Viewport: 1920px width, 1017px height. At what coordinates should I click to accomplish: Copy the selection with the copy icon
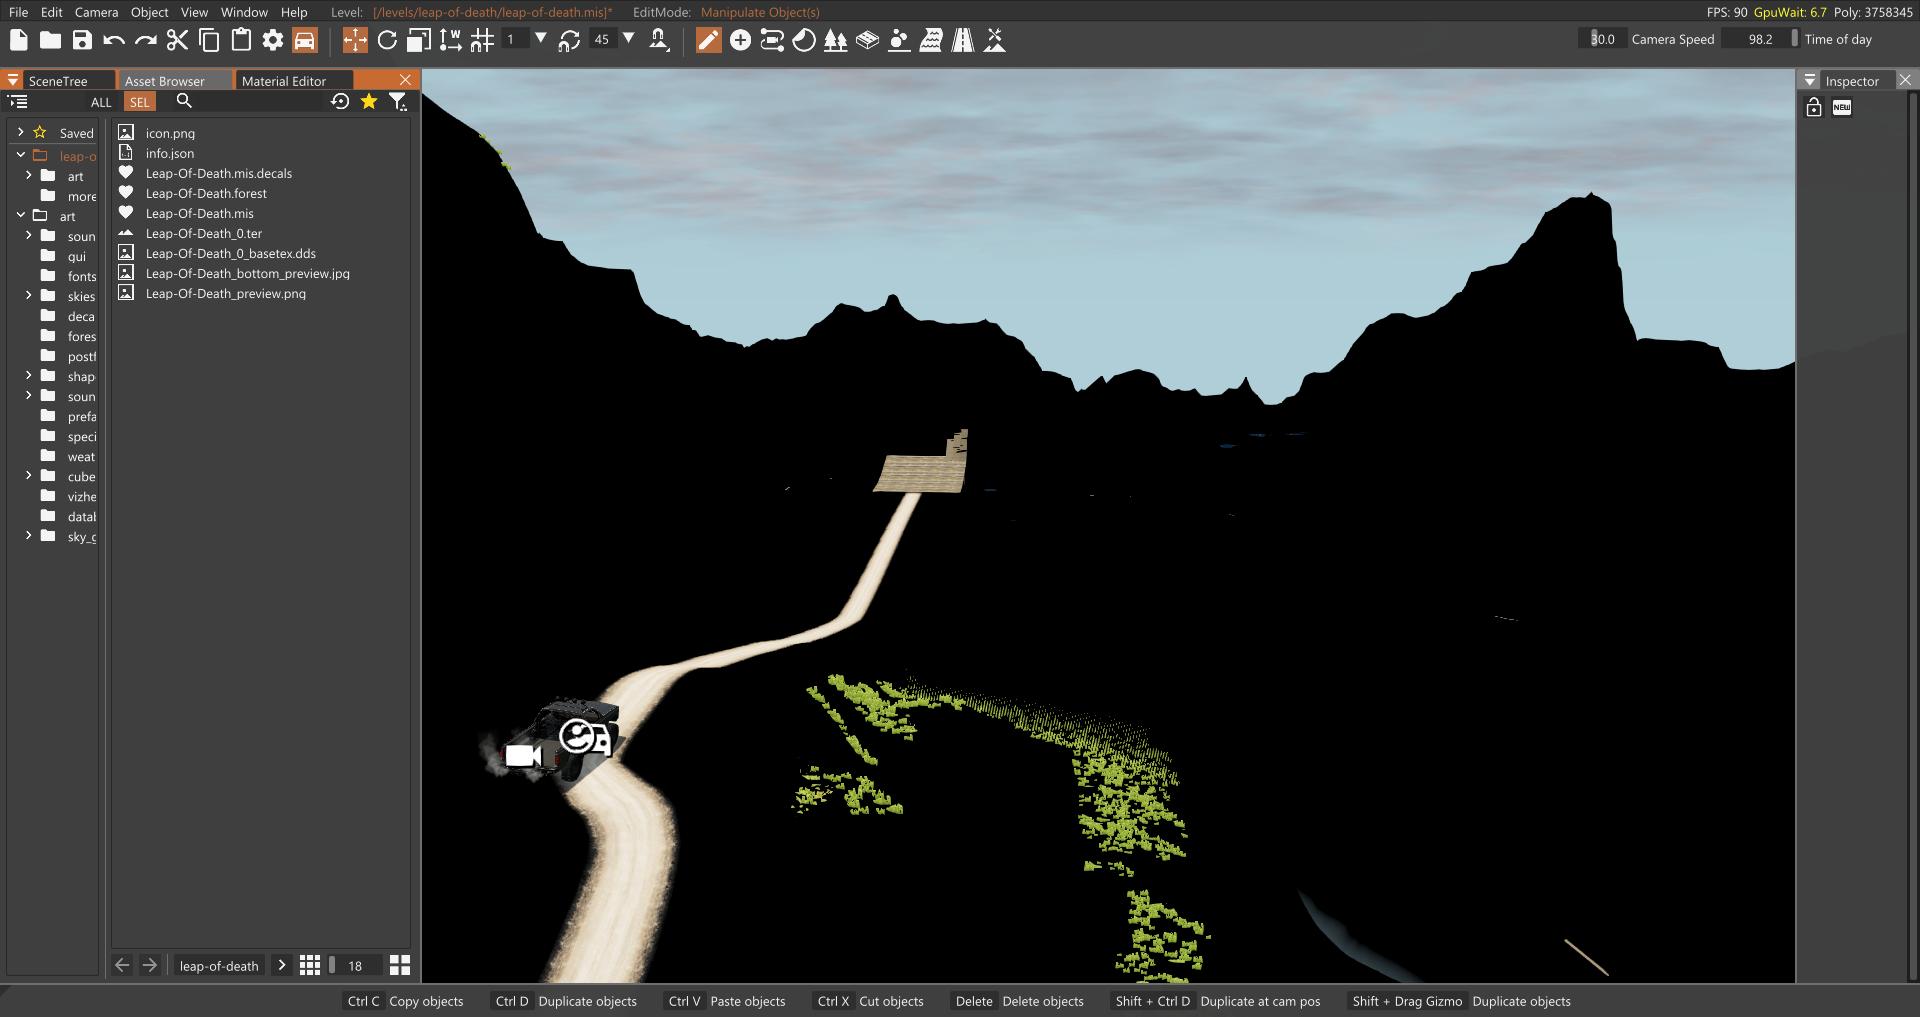coord(210,40)
